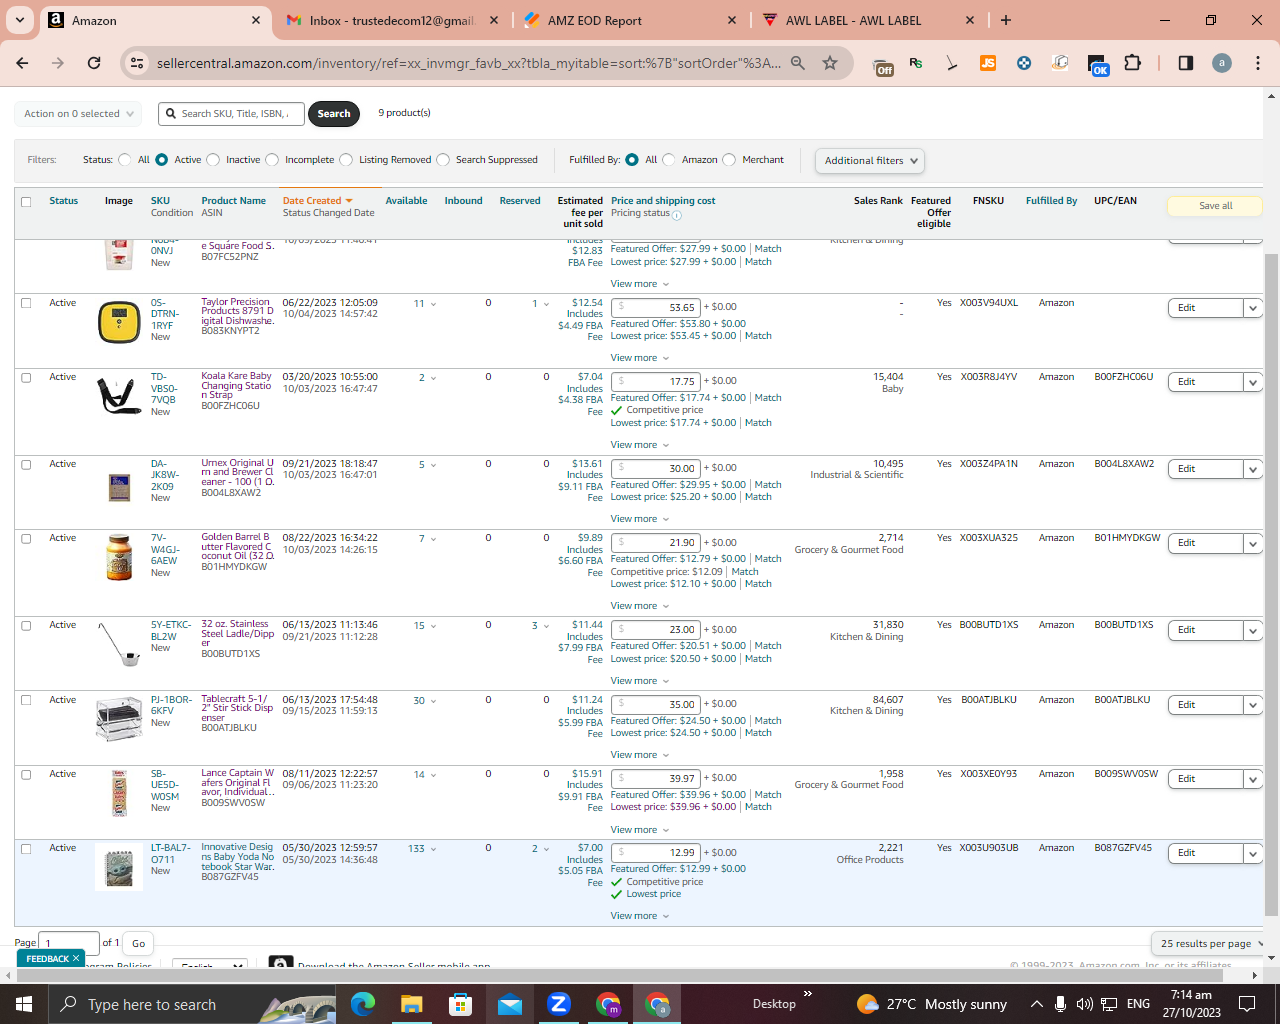Select Fulfilled By Amazon radio button
Screen dimensions: 1280x1024
(x=669, y=160)
